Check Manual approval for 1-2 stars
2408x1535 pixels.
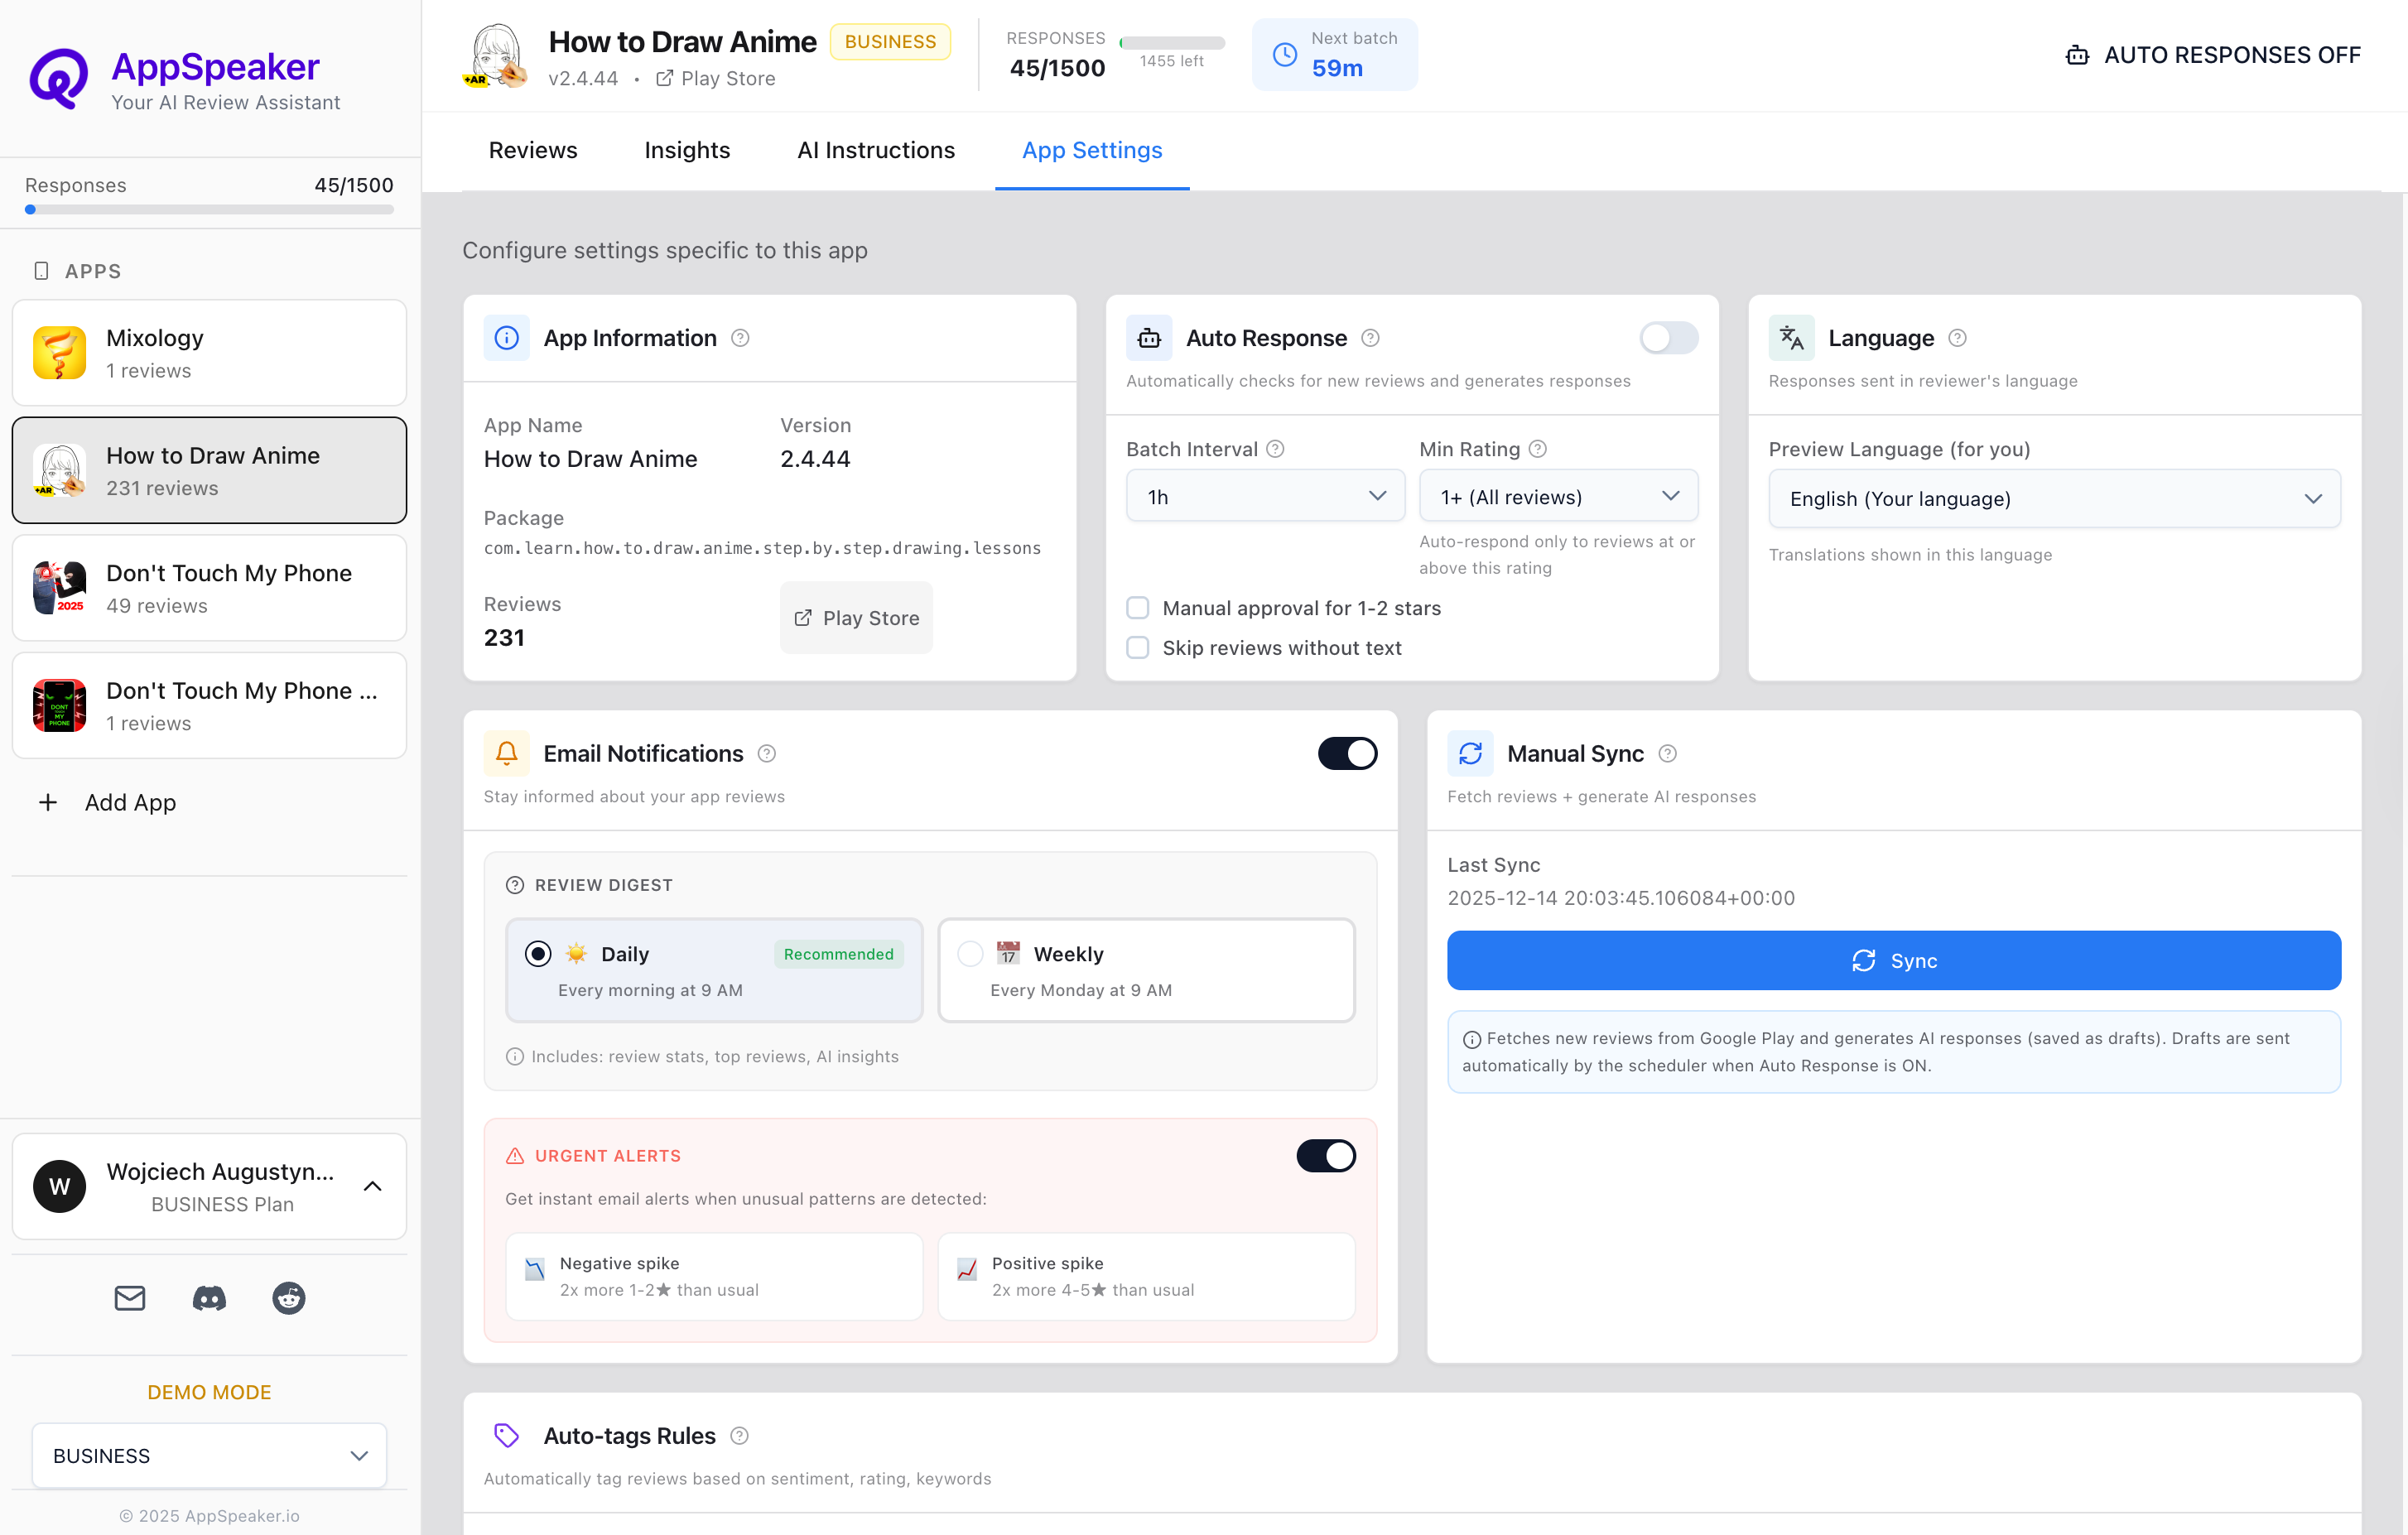click(1137, 607)
